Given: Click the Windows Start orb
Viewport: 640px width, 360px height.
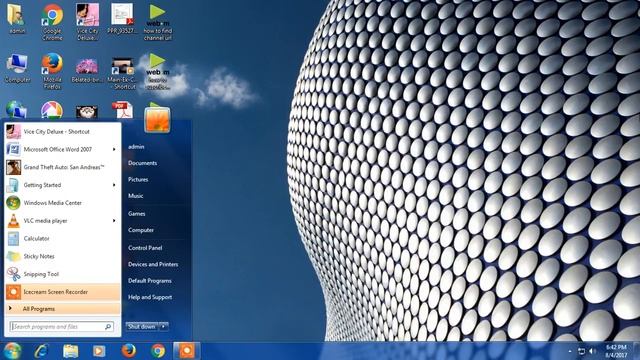Looking at the screenshot, I should click(12, 351).
